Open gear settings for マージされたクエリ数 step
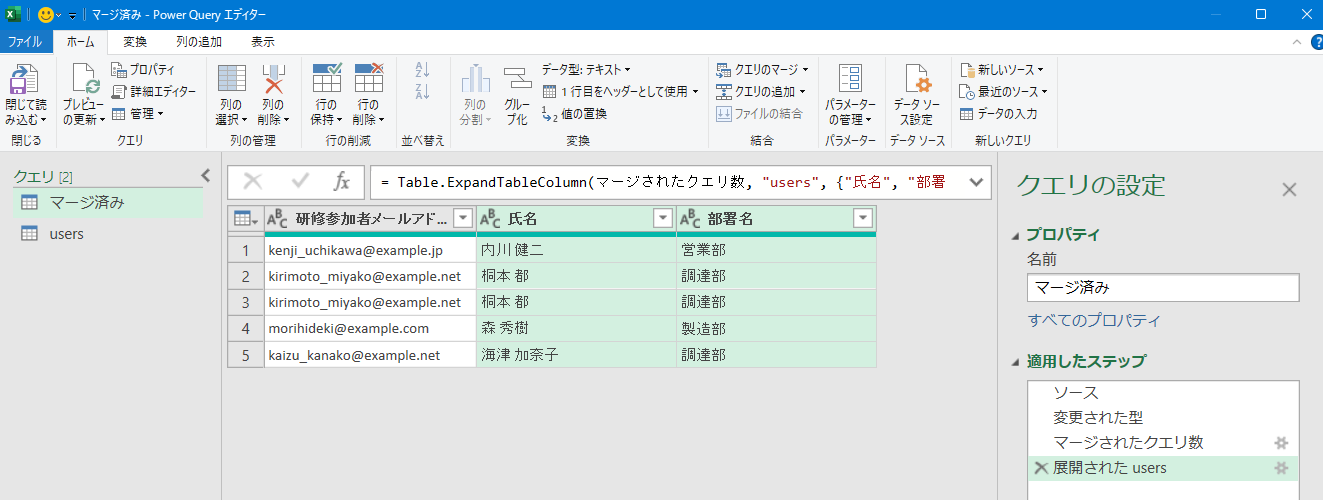1323x500 pixels. [x=1281, y=443]
